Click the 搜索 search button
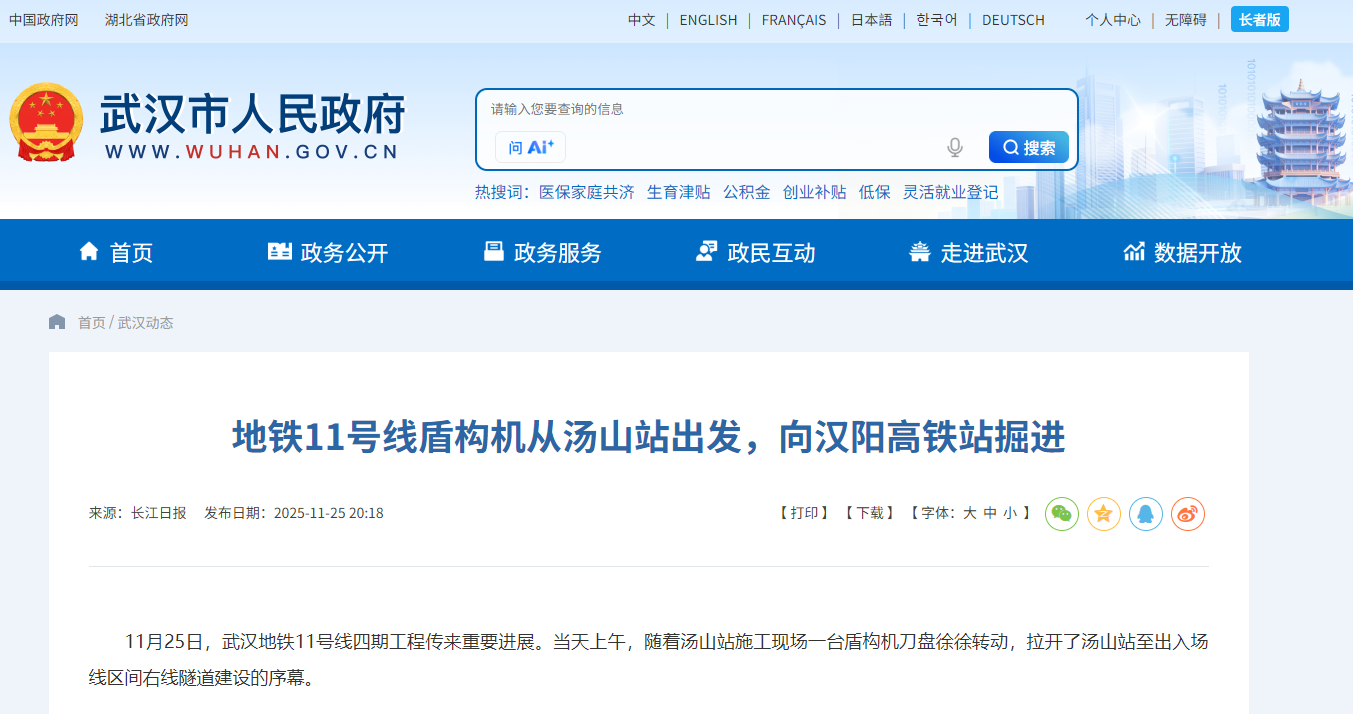The width and height of the screenshot is (1353, 714). click(x=1028, y=148)
